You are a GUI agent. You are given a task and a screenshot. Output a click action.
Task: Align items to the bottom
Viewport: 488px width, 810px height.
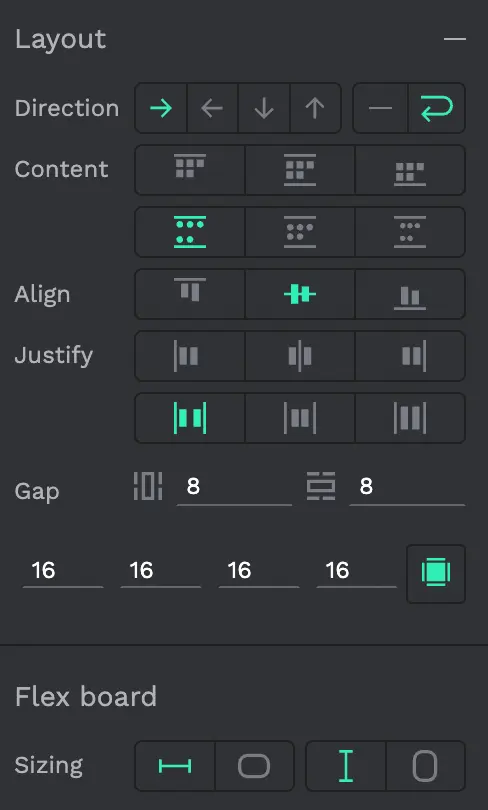click(x=410, y=294)
